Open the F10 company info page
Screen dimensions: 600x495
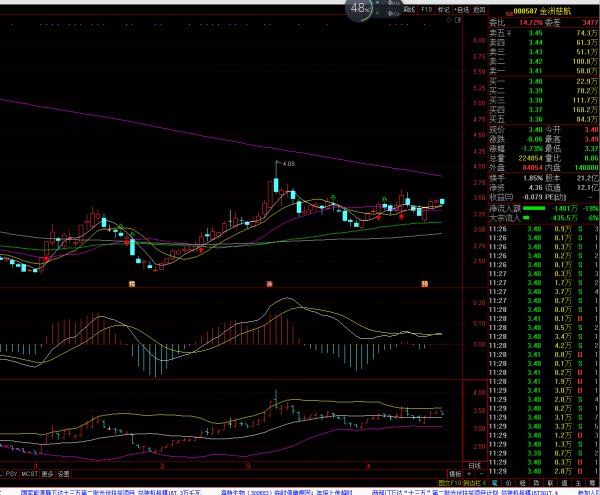(427, 7)
